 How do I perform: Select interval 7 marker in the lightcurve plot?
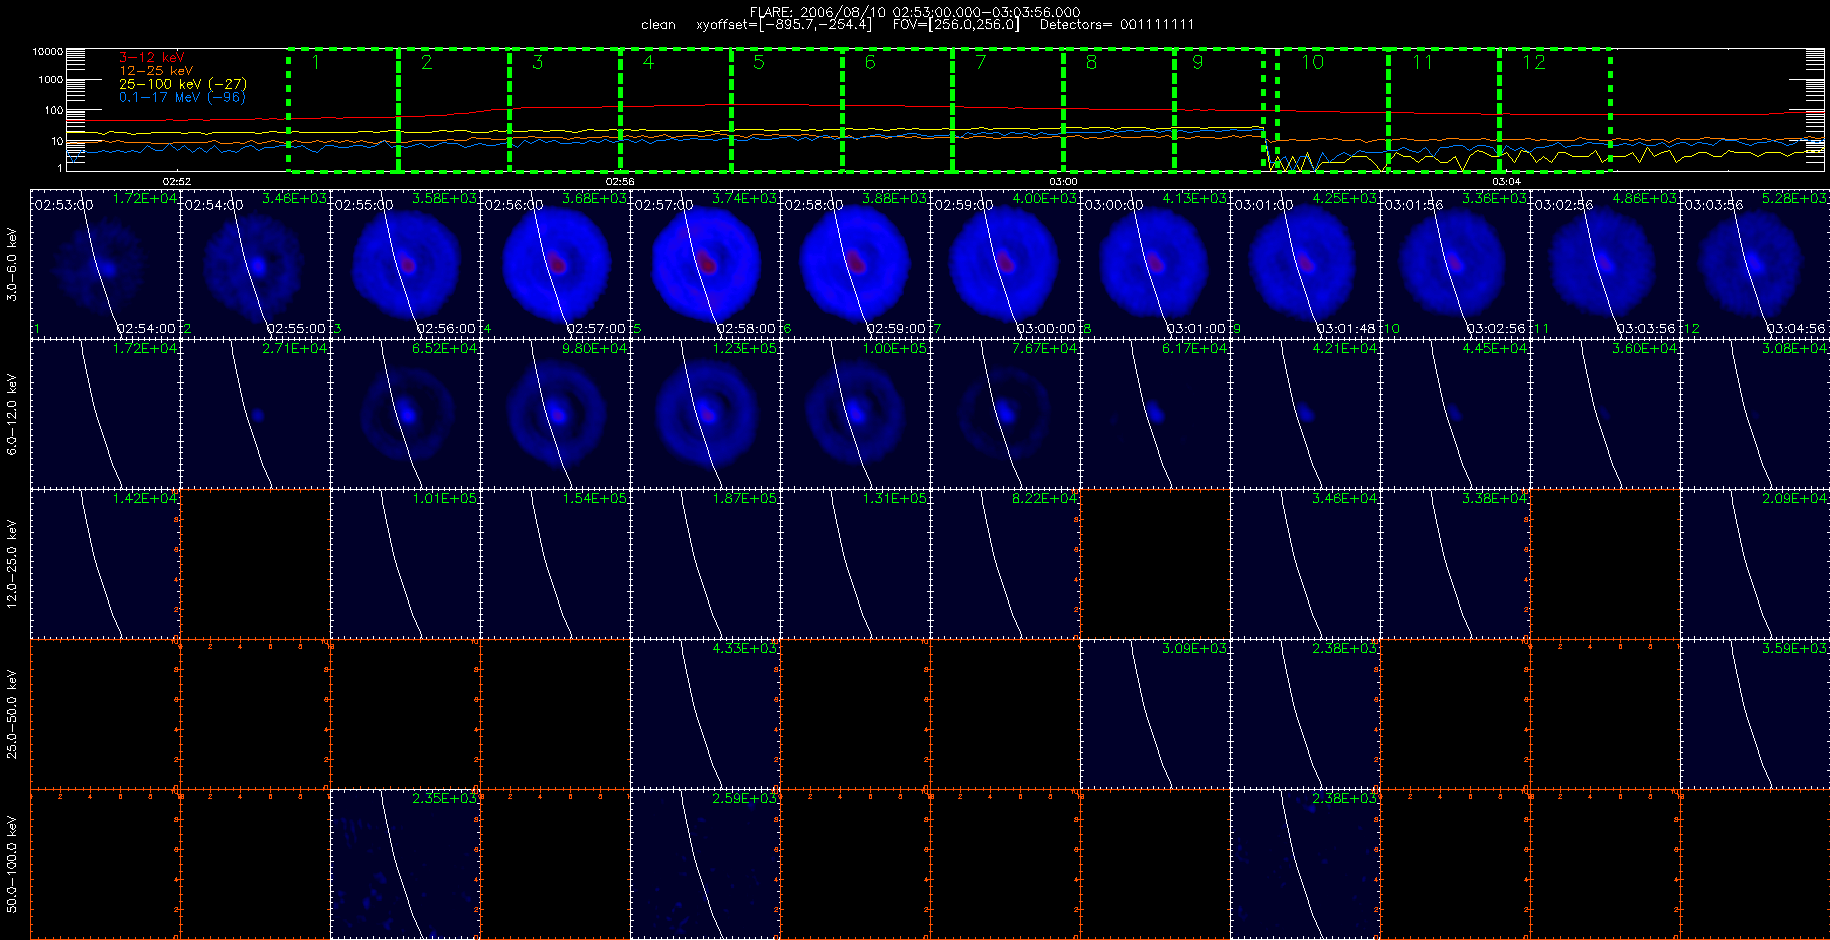tap(981, 63)
